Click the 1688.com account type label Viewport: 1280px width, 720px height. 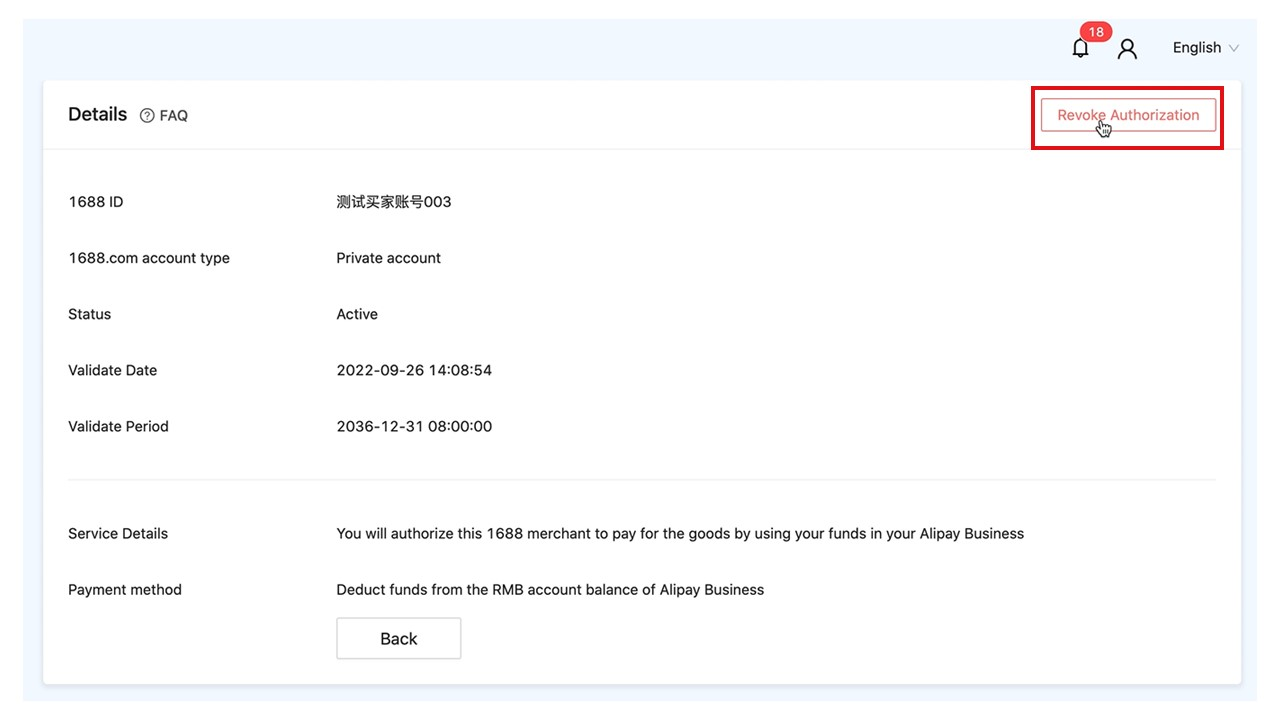[149, 258]
